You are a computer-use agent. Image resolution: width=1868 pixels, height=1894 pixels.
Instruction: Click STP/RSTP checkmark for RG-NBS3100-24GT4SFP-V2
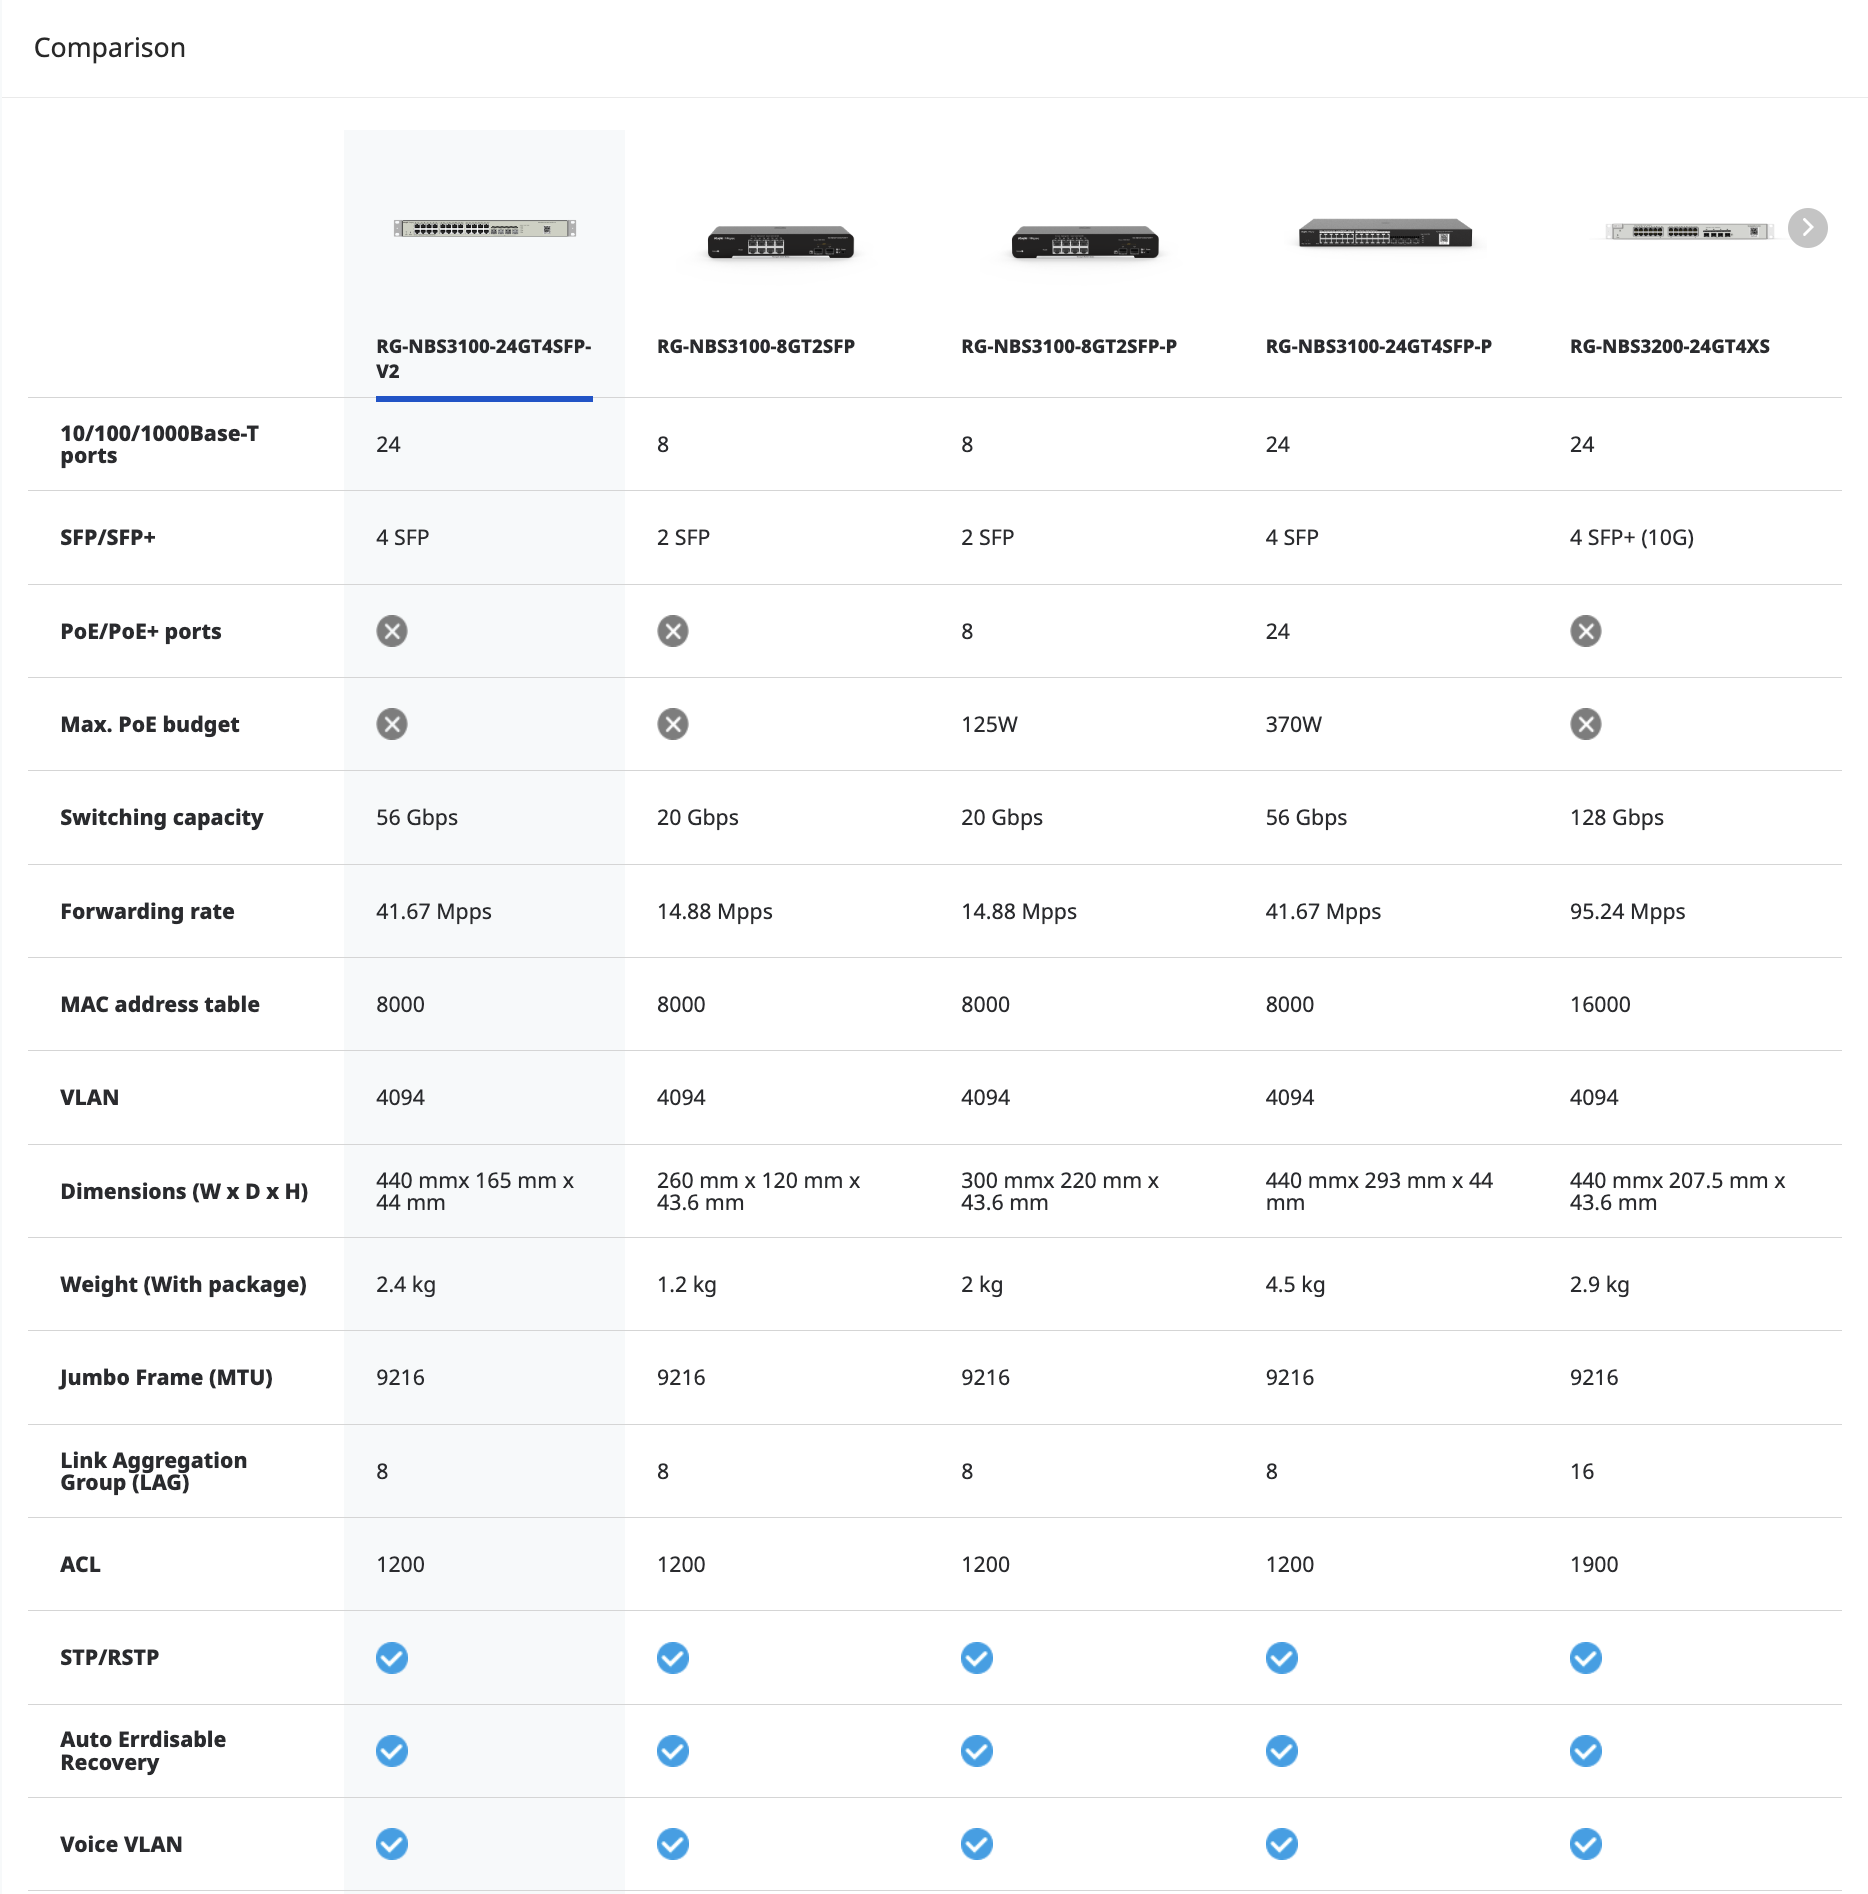[x=392, y=1658]
